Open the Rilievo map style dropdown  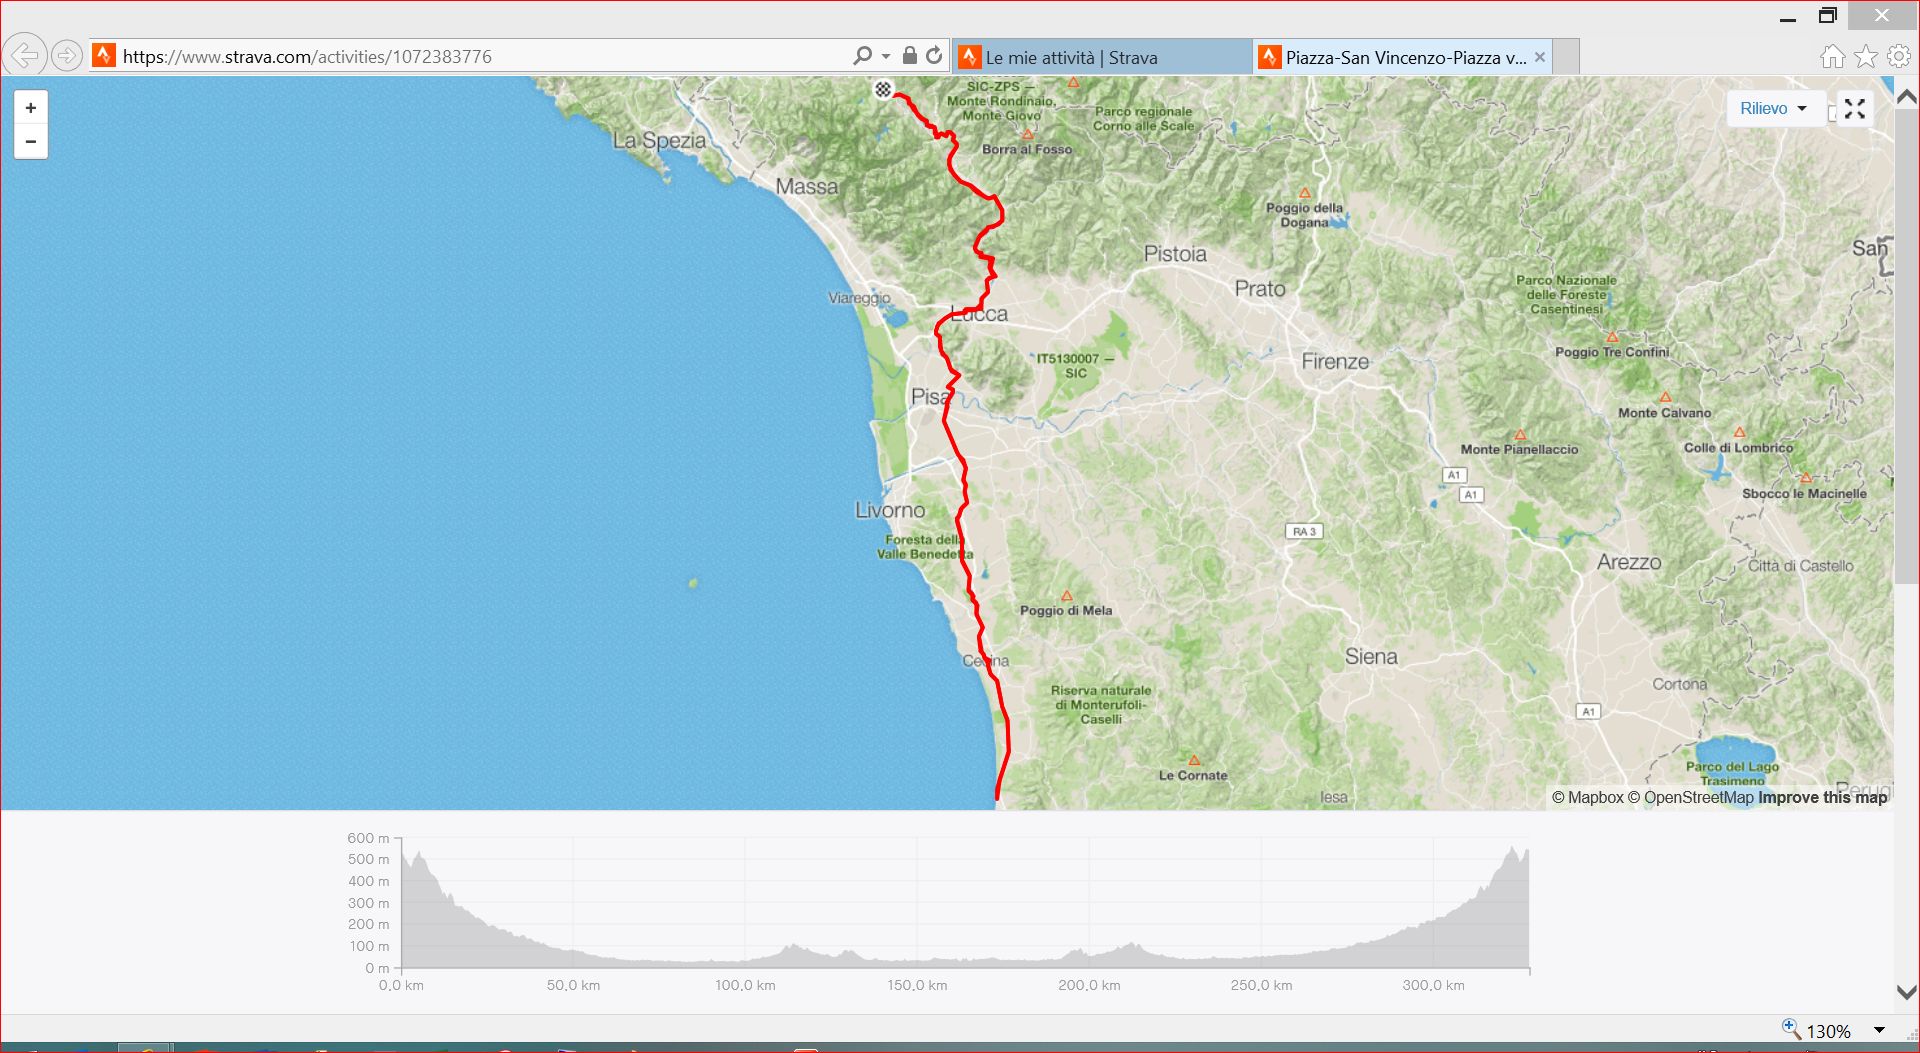[x=1773, y=109]
